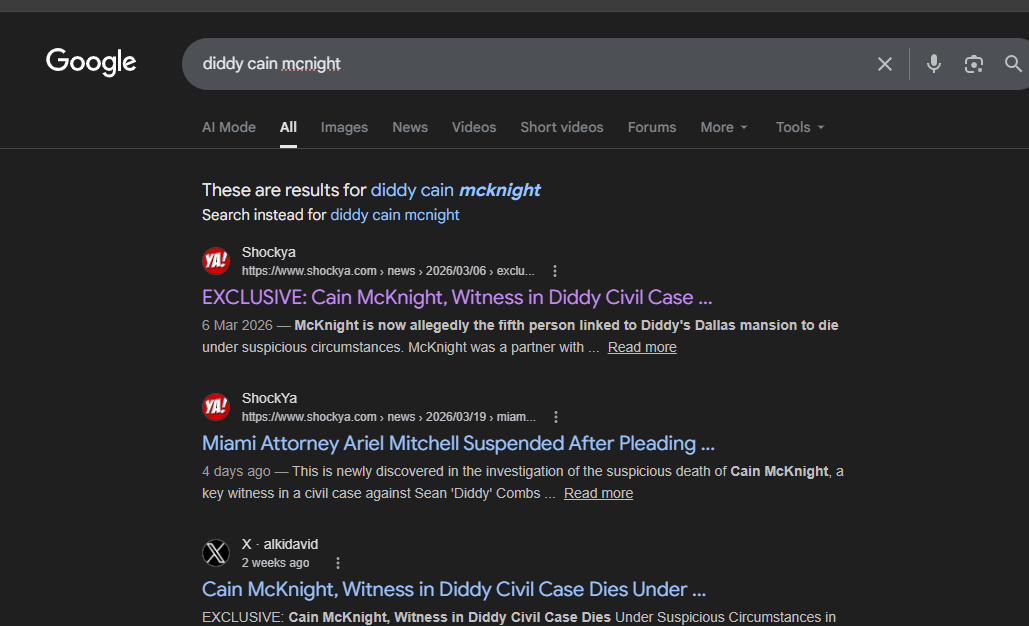This screenshot has height=626, width=1029.
Task: Click the magnifying glass search icon
Action: click(x=1013, y=64)
